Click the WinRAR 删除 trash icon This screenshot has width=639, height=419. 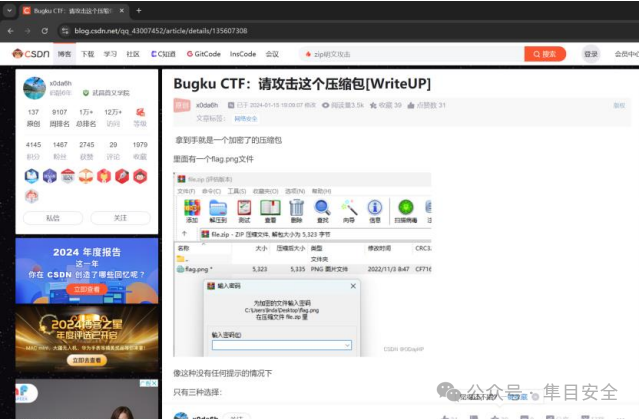coord(296,211)
